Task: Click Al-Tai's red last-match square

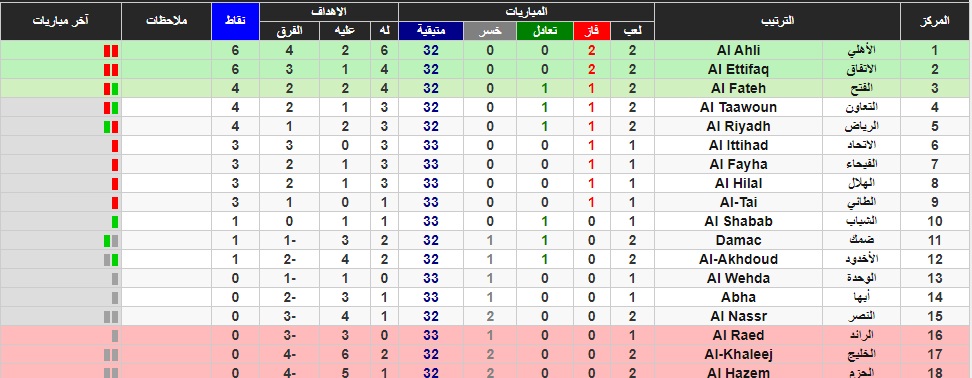Action: click(x=115, y=203)
